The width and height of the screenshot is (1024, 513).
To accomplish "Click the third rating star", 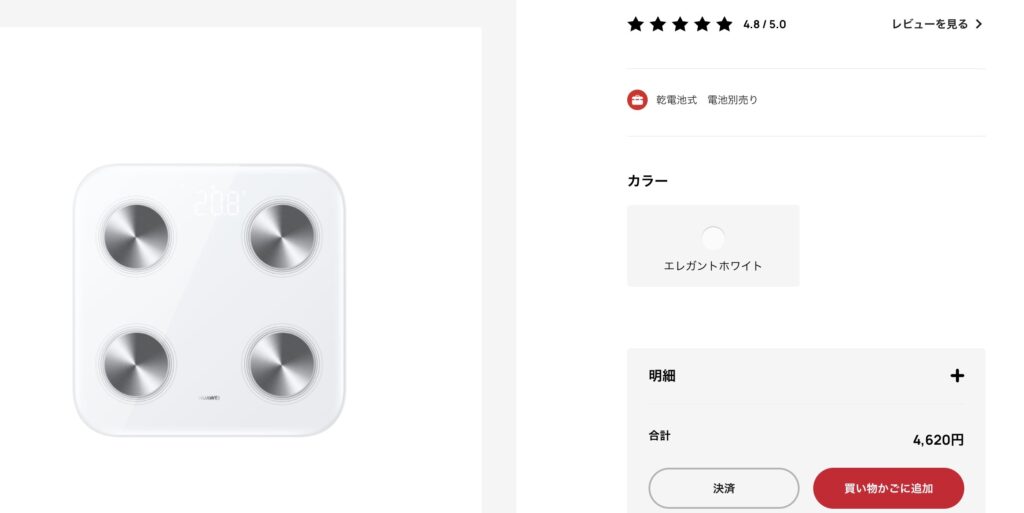I will point(680,24).
